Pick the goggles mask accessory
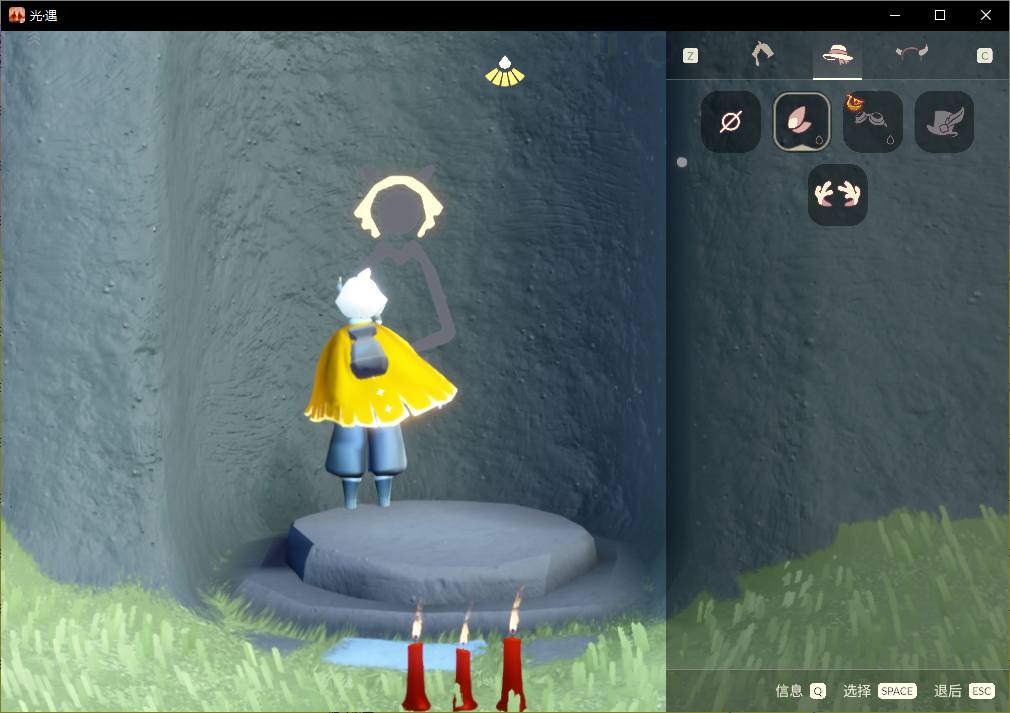1010x713 pixels. 873,121
